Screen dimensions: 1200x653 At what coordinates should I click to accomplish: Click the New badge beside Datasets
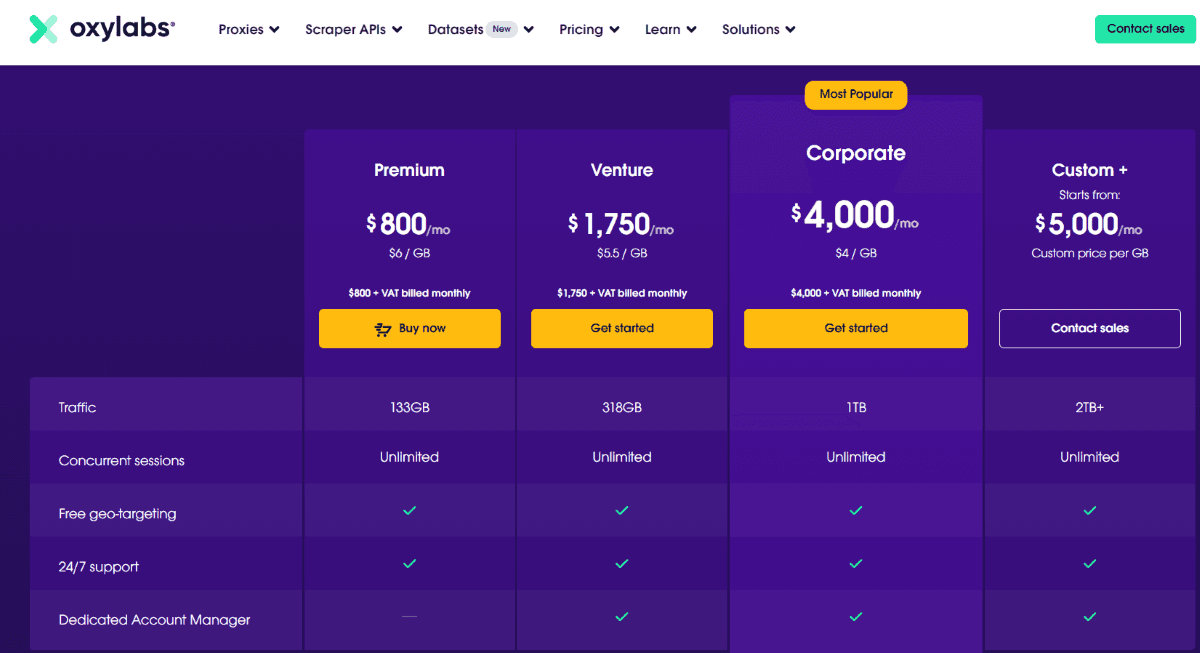502,29
